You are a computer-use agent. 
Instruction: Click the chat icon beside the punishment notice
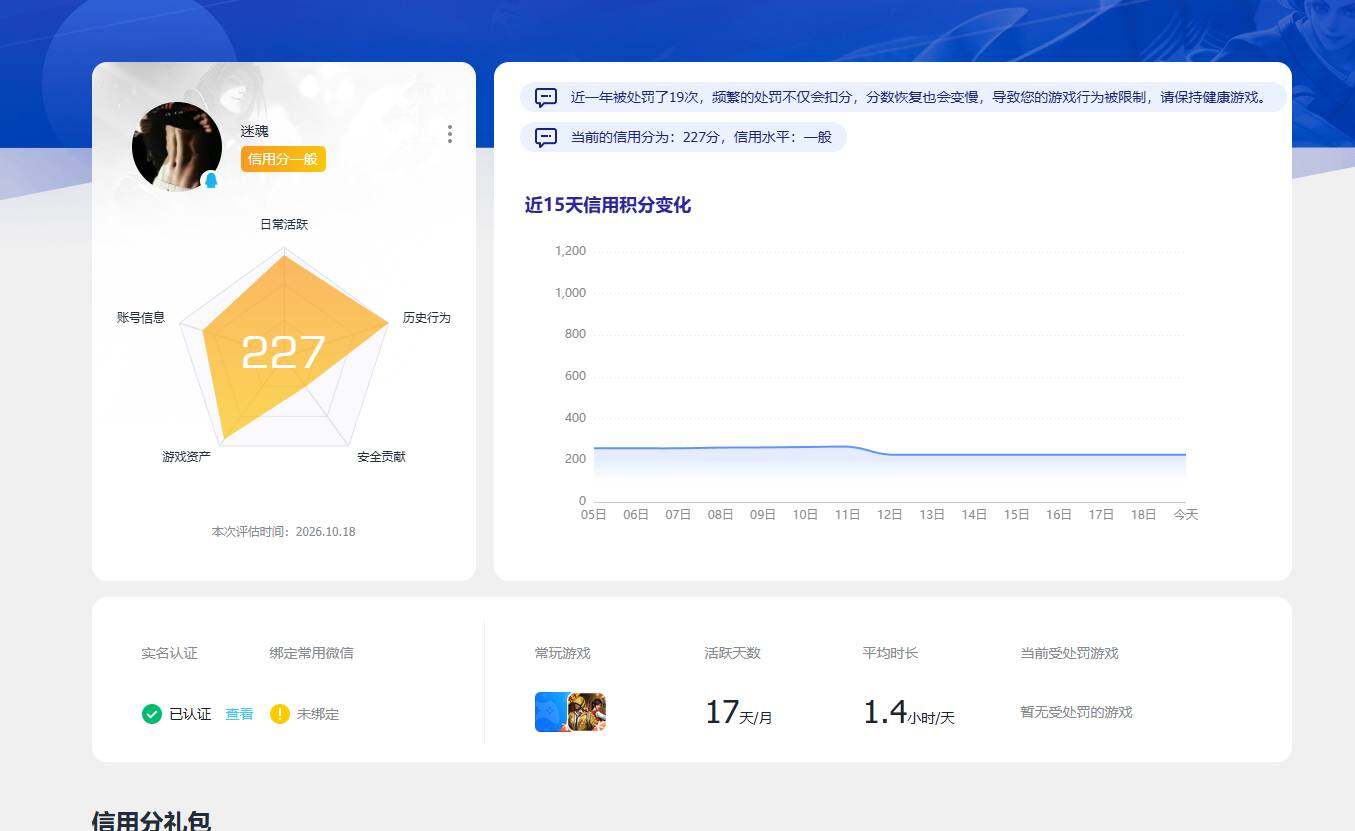[x=546, y=97]
